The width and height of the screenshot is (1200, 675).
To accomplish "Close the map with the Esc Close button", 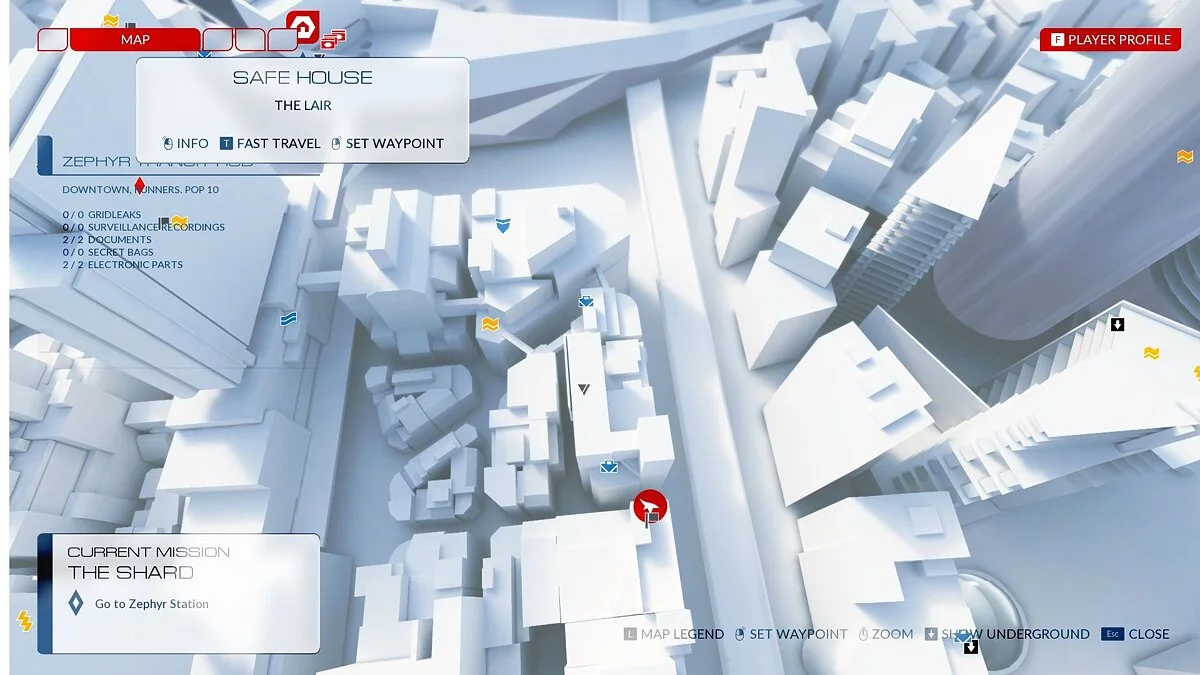I will click(1135, 634).
